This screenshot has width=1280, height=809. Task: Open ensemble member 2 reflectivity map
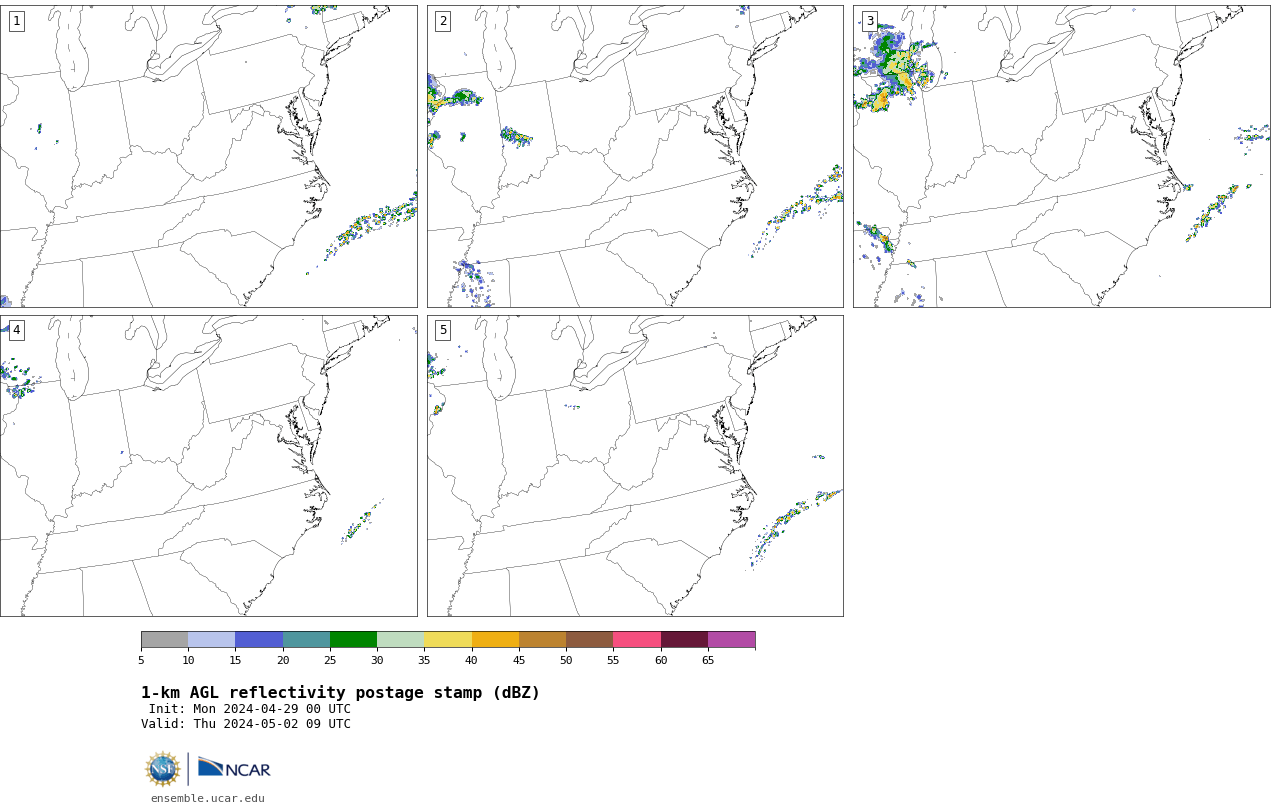(x=635, y=156)
